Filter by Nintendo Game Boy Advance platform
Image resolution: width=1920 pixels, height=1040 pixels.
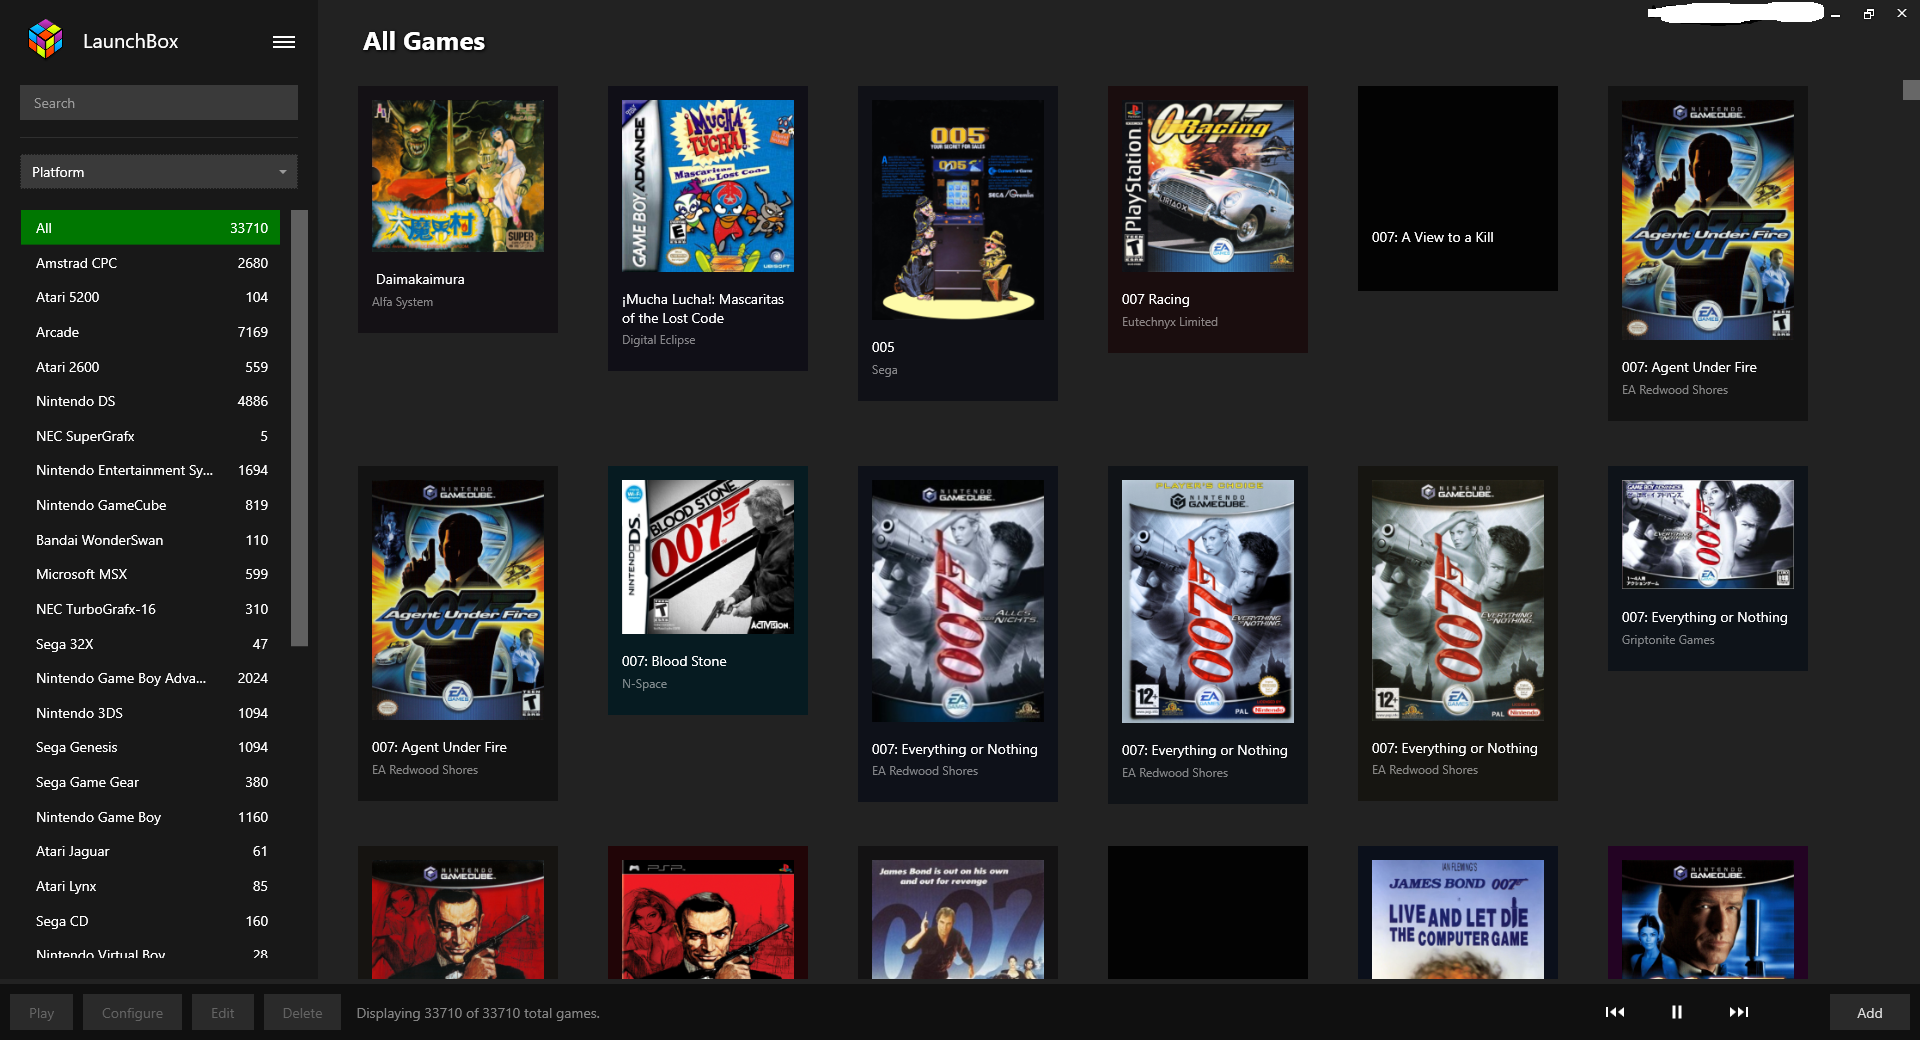150,678
